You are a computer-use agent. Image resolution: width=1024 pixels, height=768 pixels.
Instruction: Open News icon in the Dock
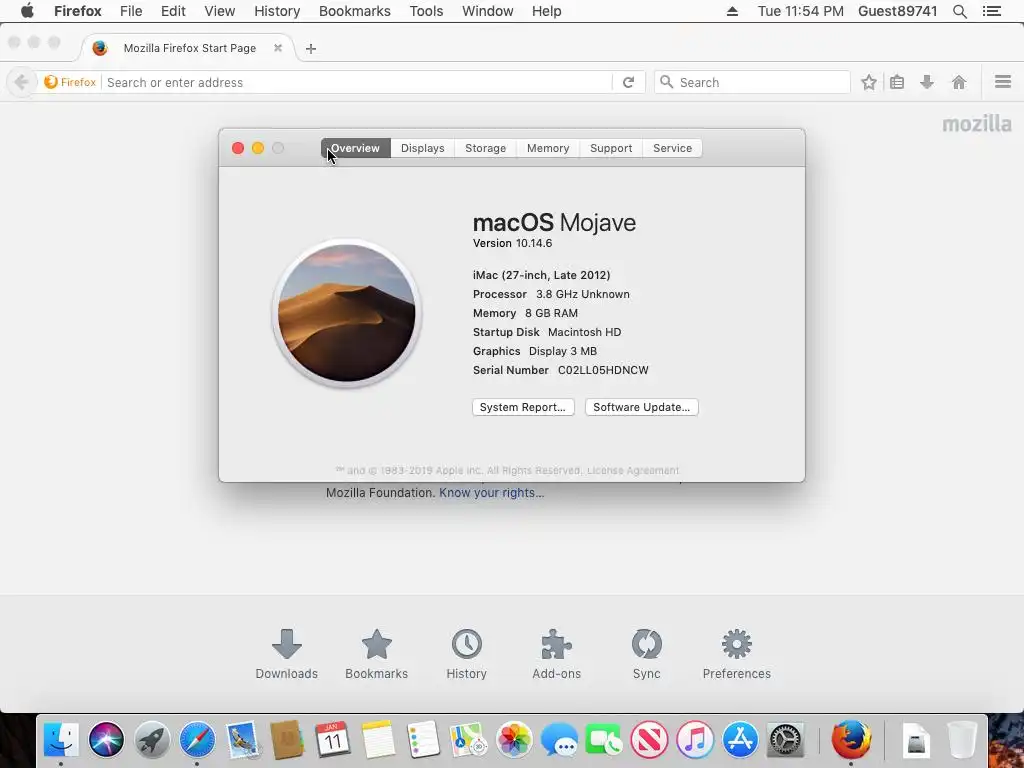pos(650,740)
